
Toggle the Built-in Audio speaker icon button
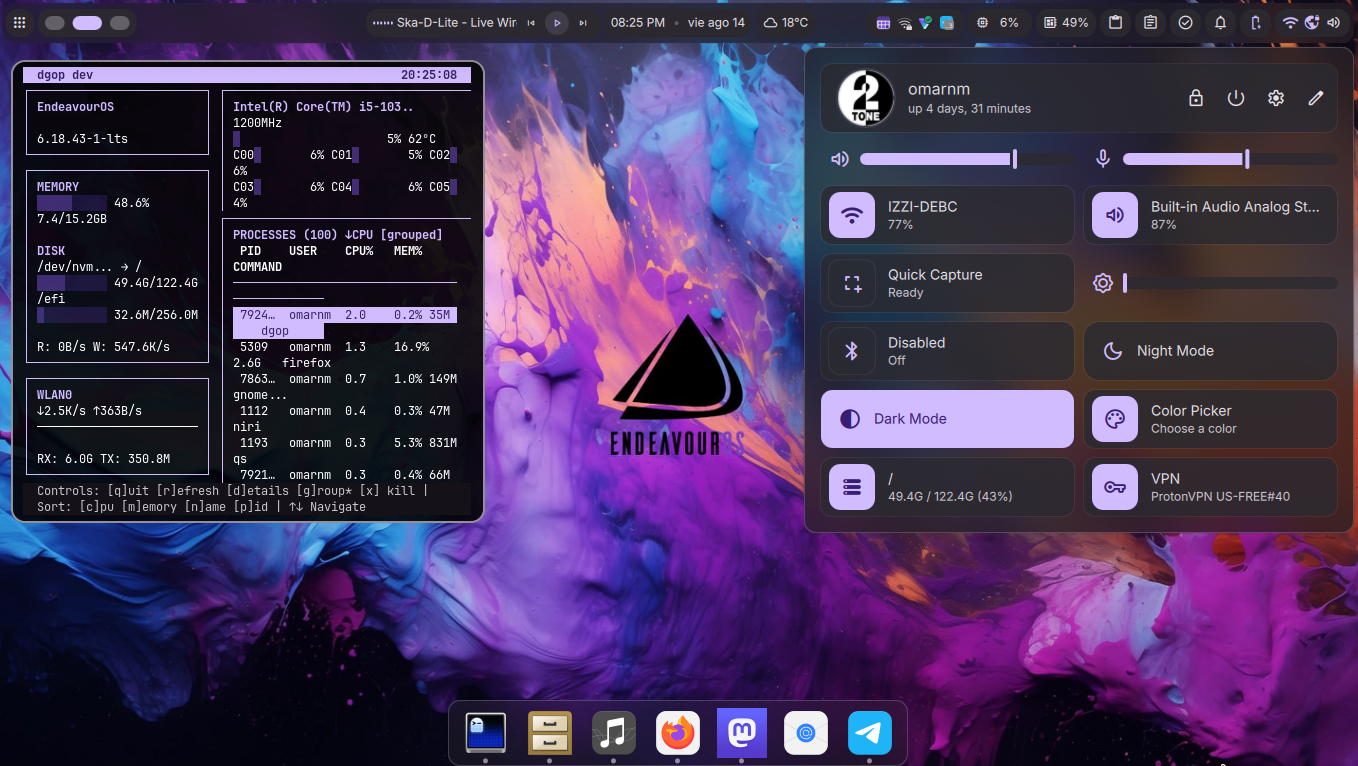[x=1115, y=215]
